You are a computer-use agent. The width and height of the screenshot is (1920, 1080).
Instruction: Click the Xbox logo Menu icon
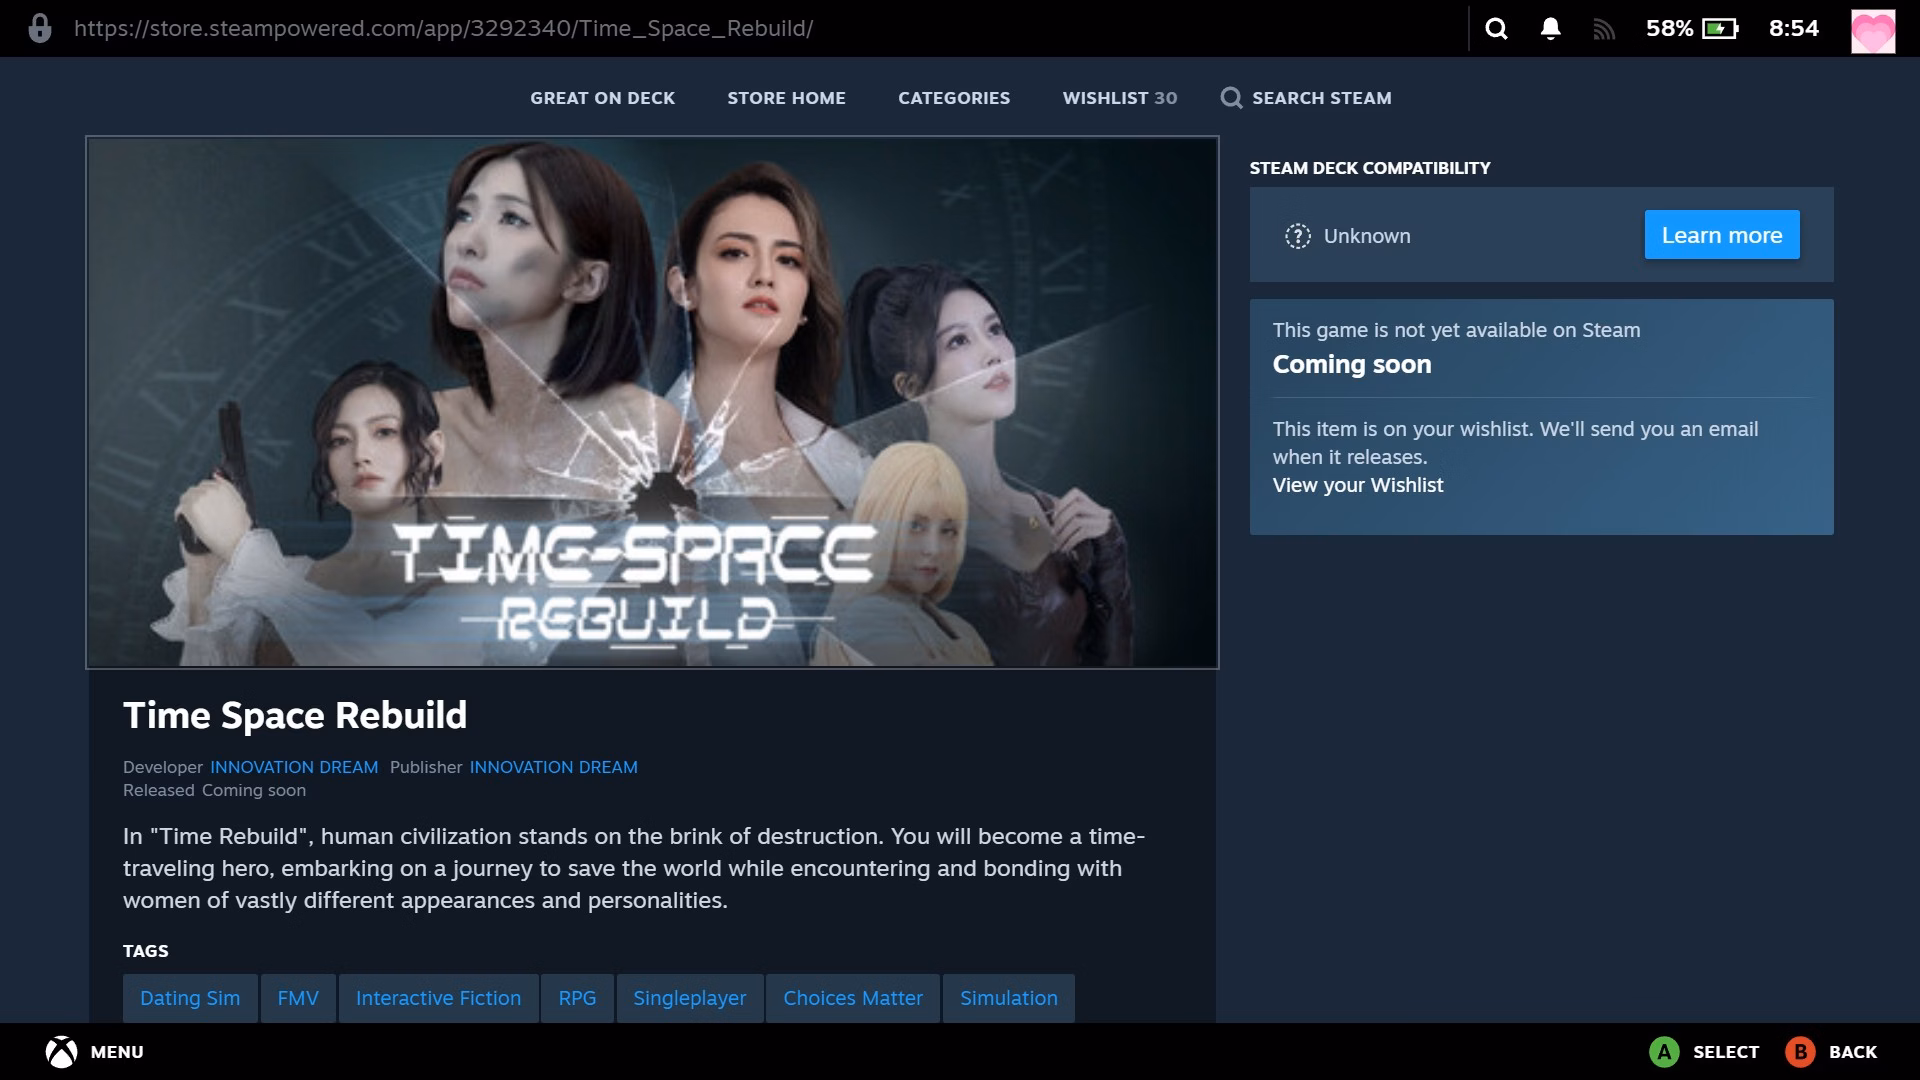click(61, 1052)
